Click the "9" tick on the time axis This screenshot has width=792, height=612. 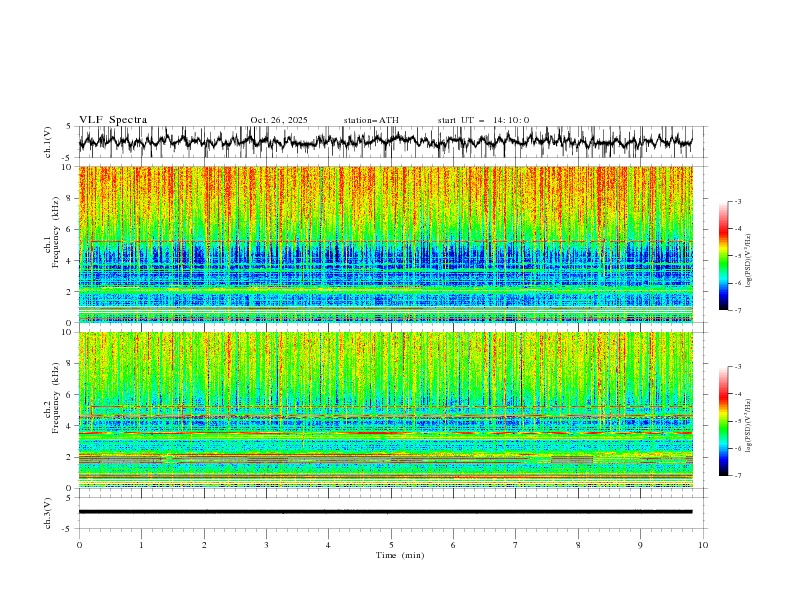point(640,545)
